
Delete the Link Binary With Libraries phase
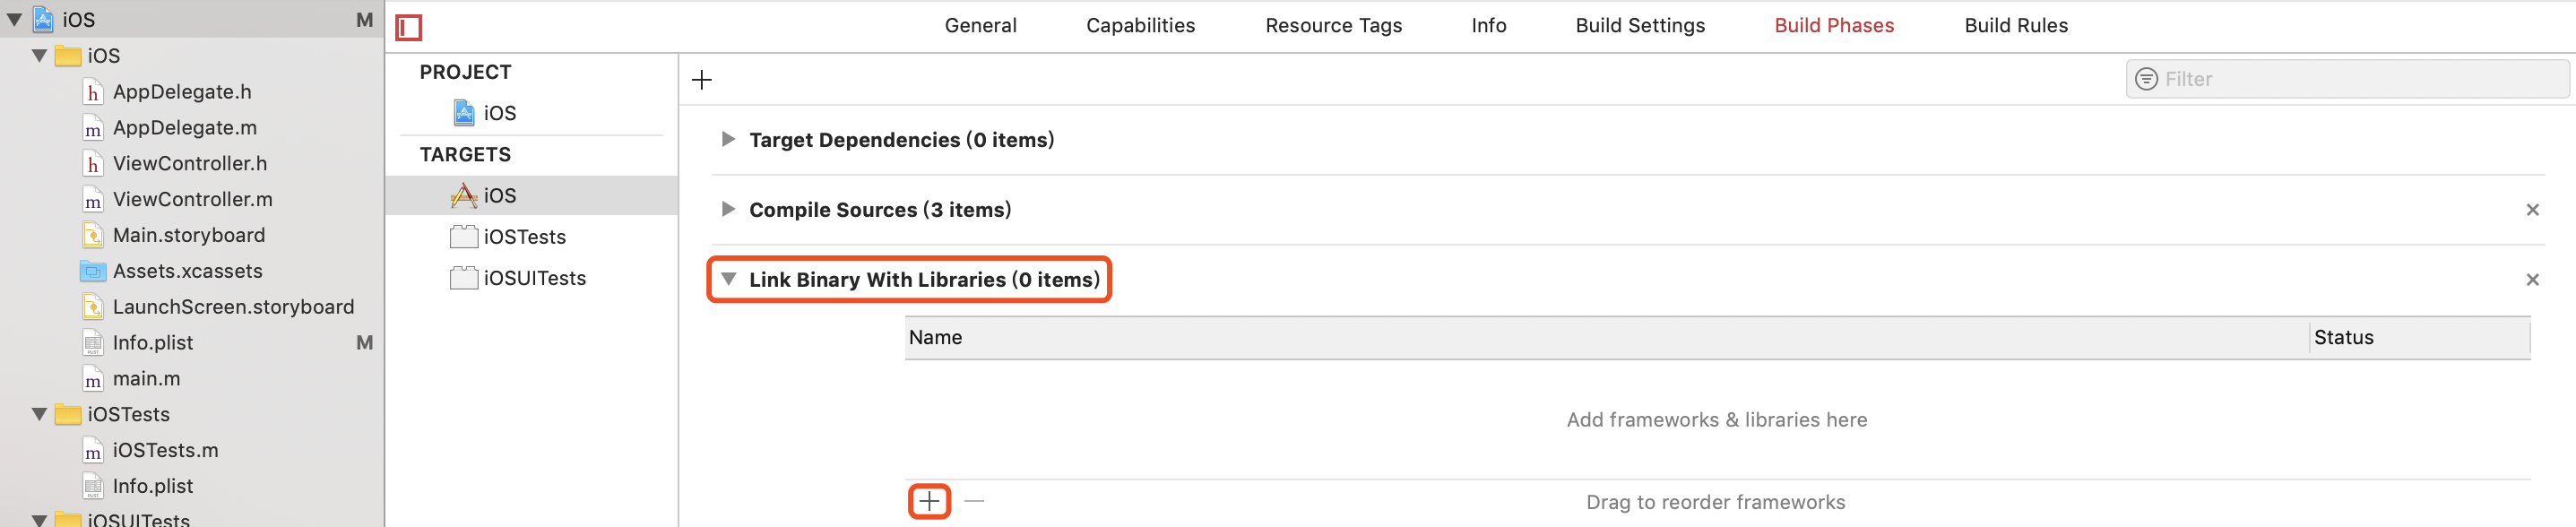click(x=2532, y=280)
